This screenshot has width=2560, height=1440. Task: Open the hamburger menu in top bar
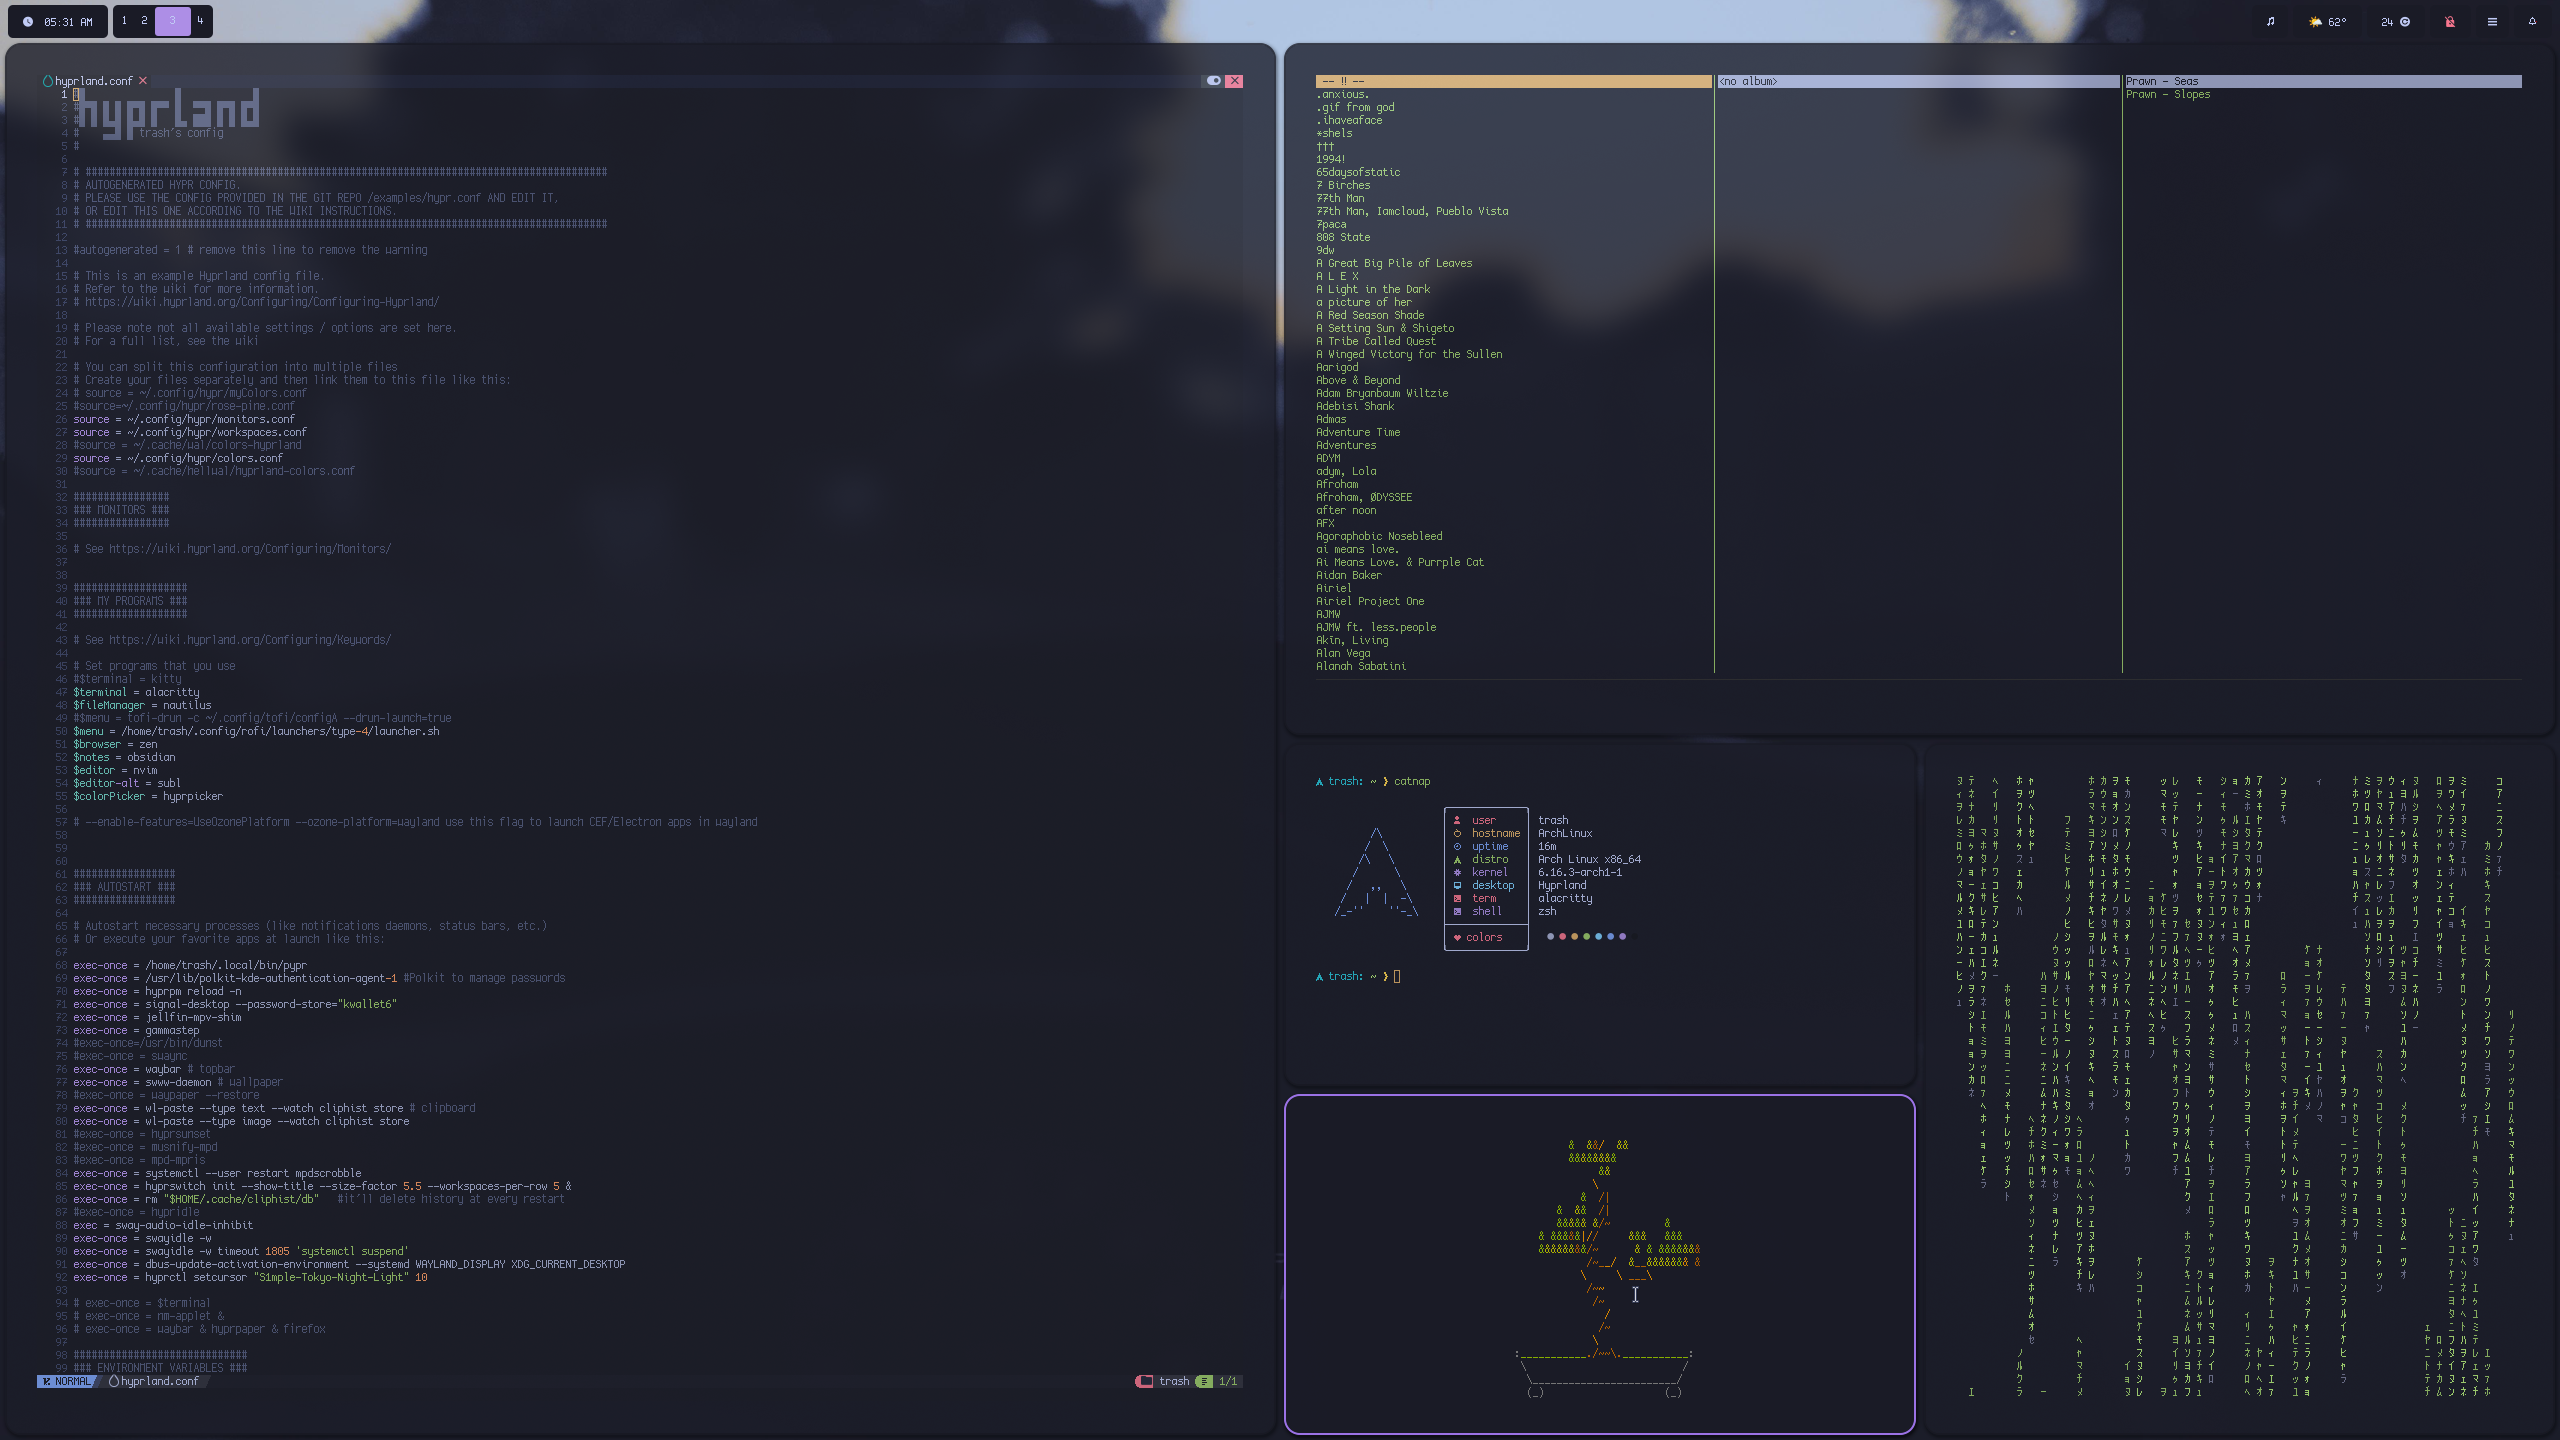pyautogui.click(x=2492, y=21)
